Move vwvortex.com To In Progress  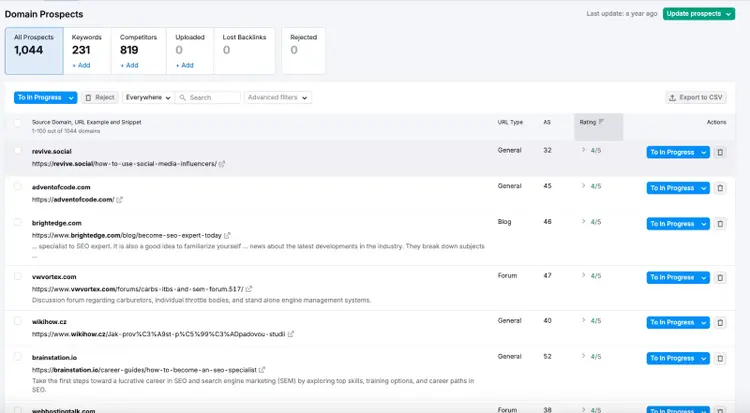[x=672, y=278]
